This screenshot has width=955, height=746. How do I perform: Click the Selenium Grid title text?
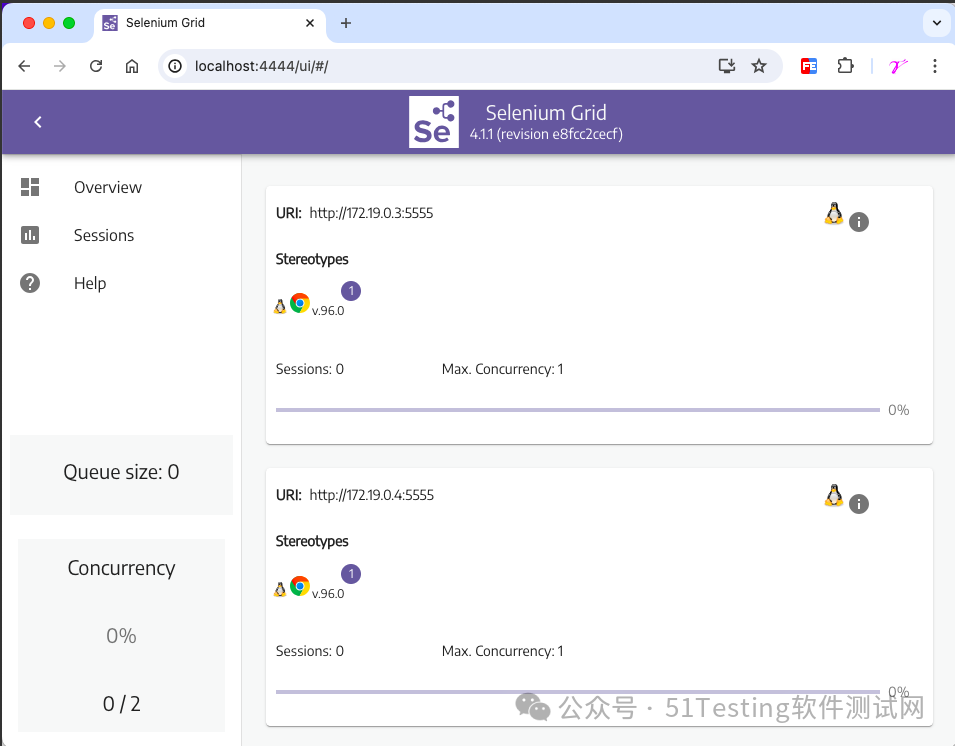click(x=546, y=113)
